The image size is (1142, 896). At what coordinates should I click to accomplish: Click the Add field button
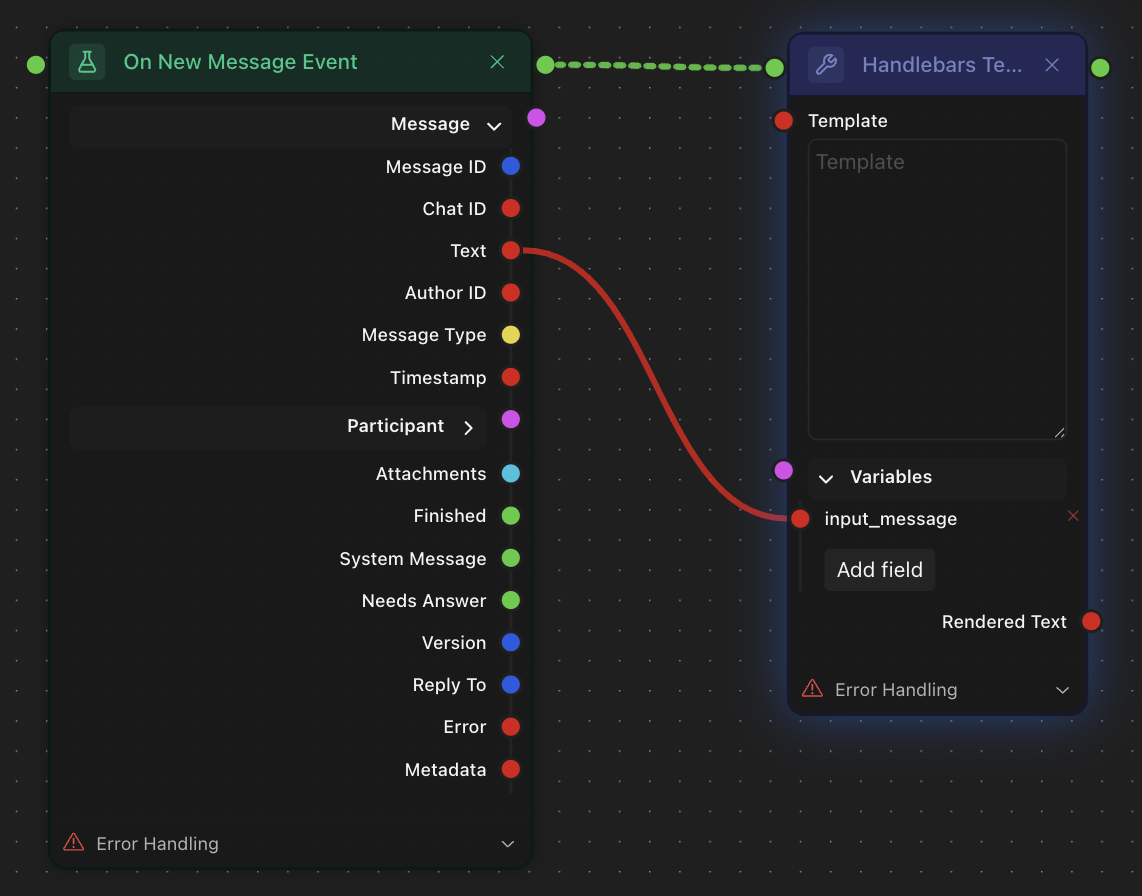pos(879,570)
